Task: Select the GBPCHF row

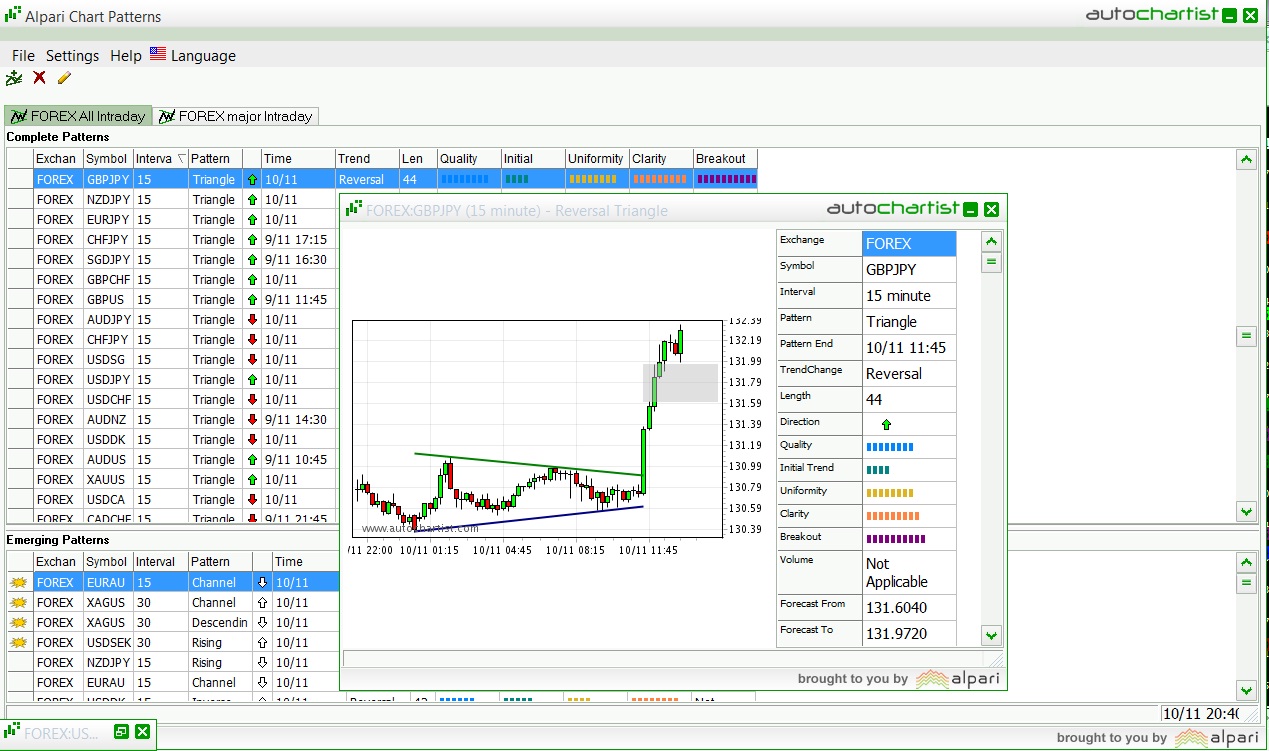Action: point(172,280)
